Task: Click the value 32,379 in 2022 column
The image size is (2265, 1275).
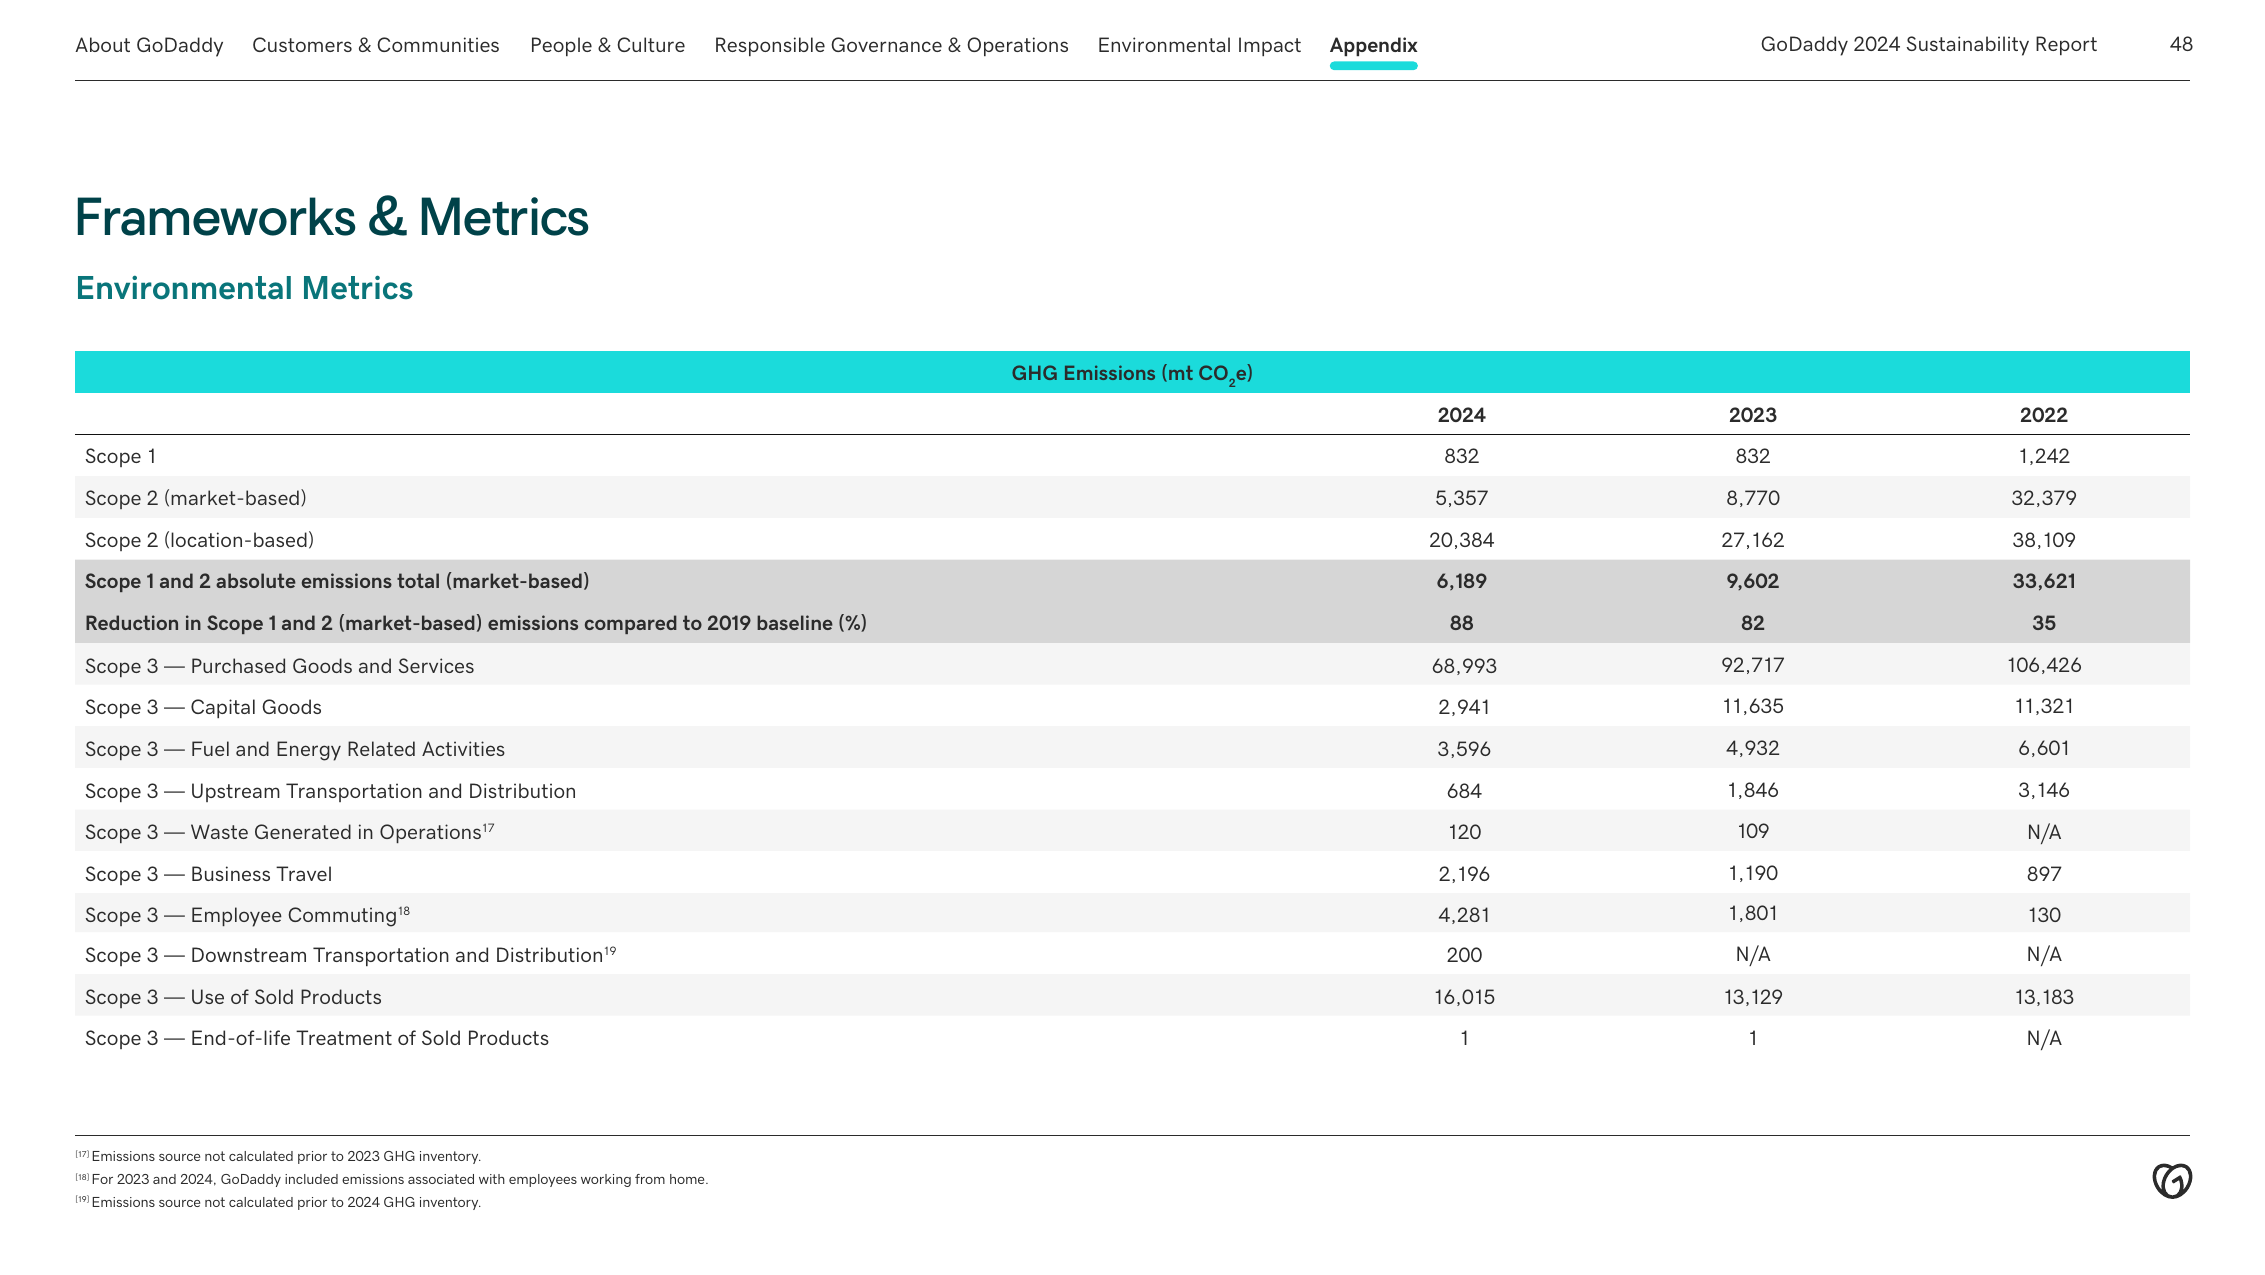Action: click(x=2043, y=498)
